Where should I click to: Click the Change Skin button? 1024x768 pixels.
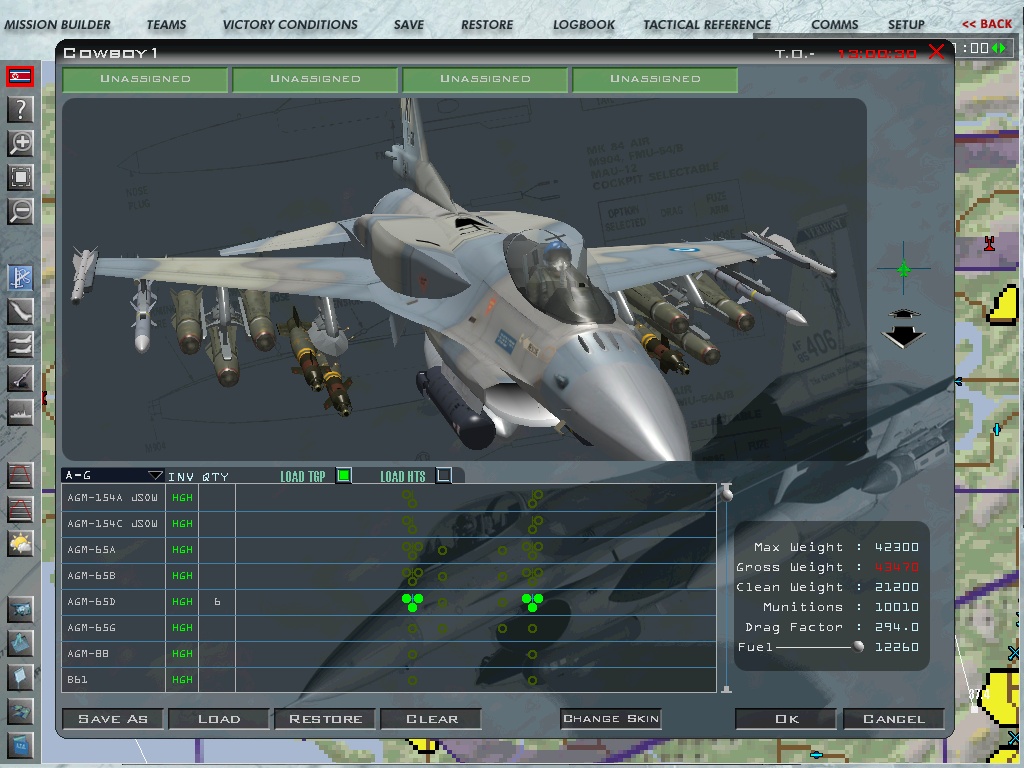pos(611,718)
